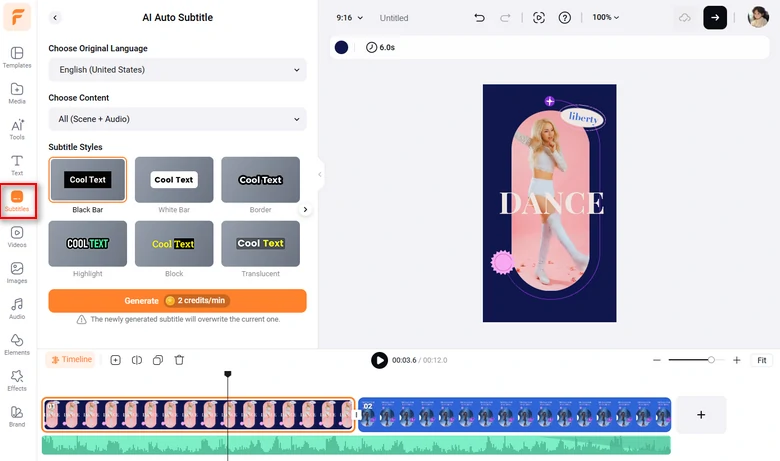
Task: Zoom out the timeline with minus icon
Action: pyautogui.click(x=657, y=360)
